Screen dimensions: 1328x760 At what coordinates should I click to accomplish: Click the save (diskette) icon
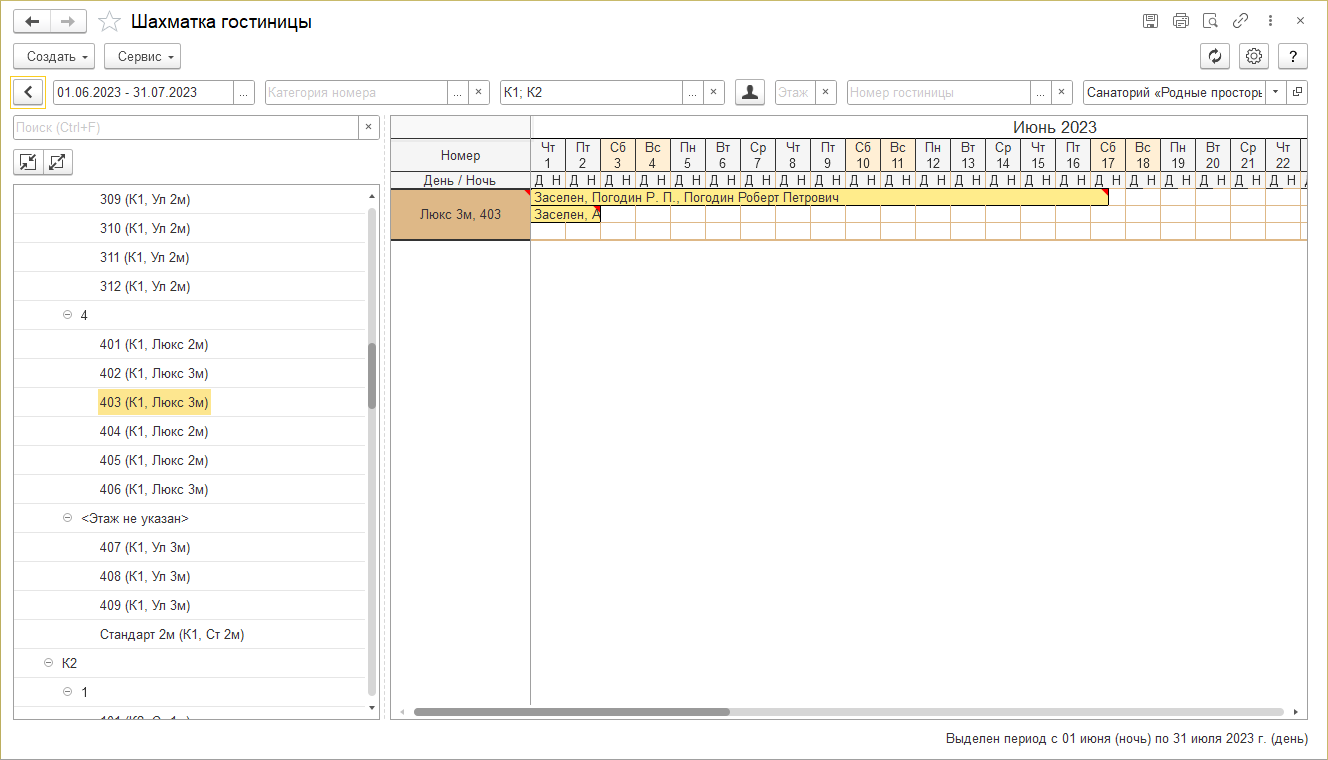click(x=1150, y=21)
